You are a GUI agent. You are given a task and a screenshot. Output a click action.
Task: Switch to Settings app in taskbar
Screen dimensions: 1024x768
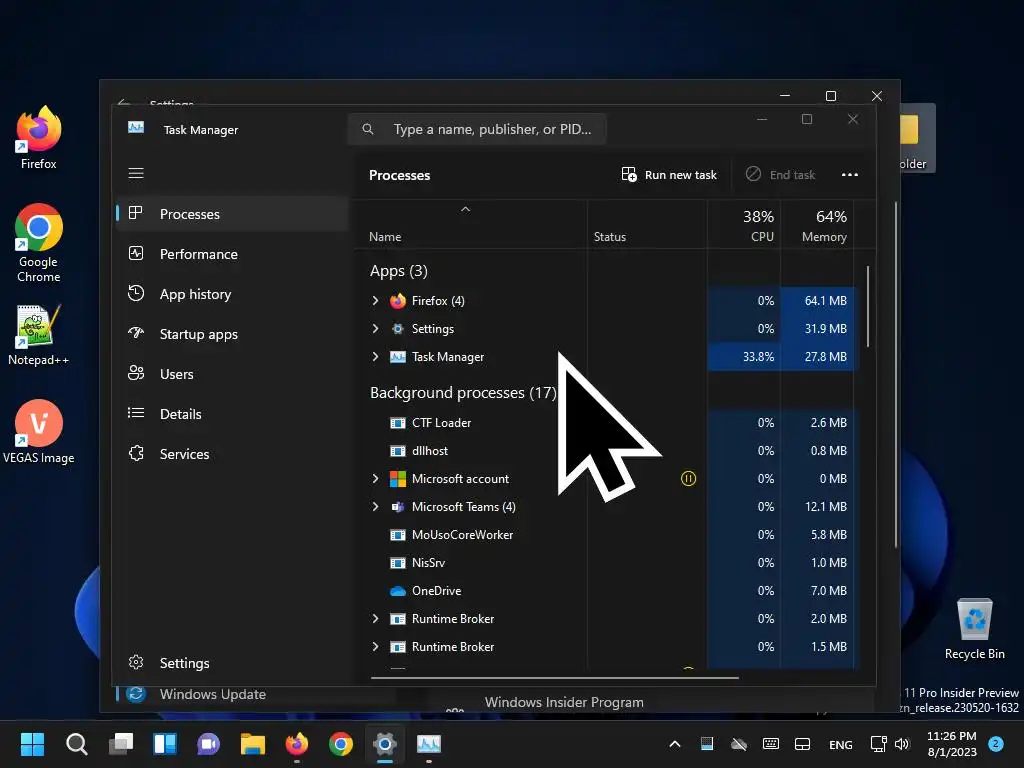[x=385, y=744]
